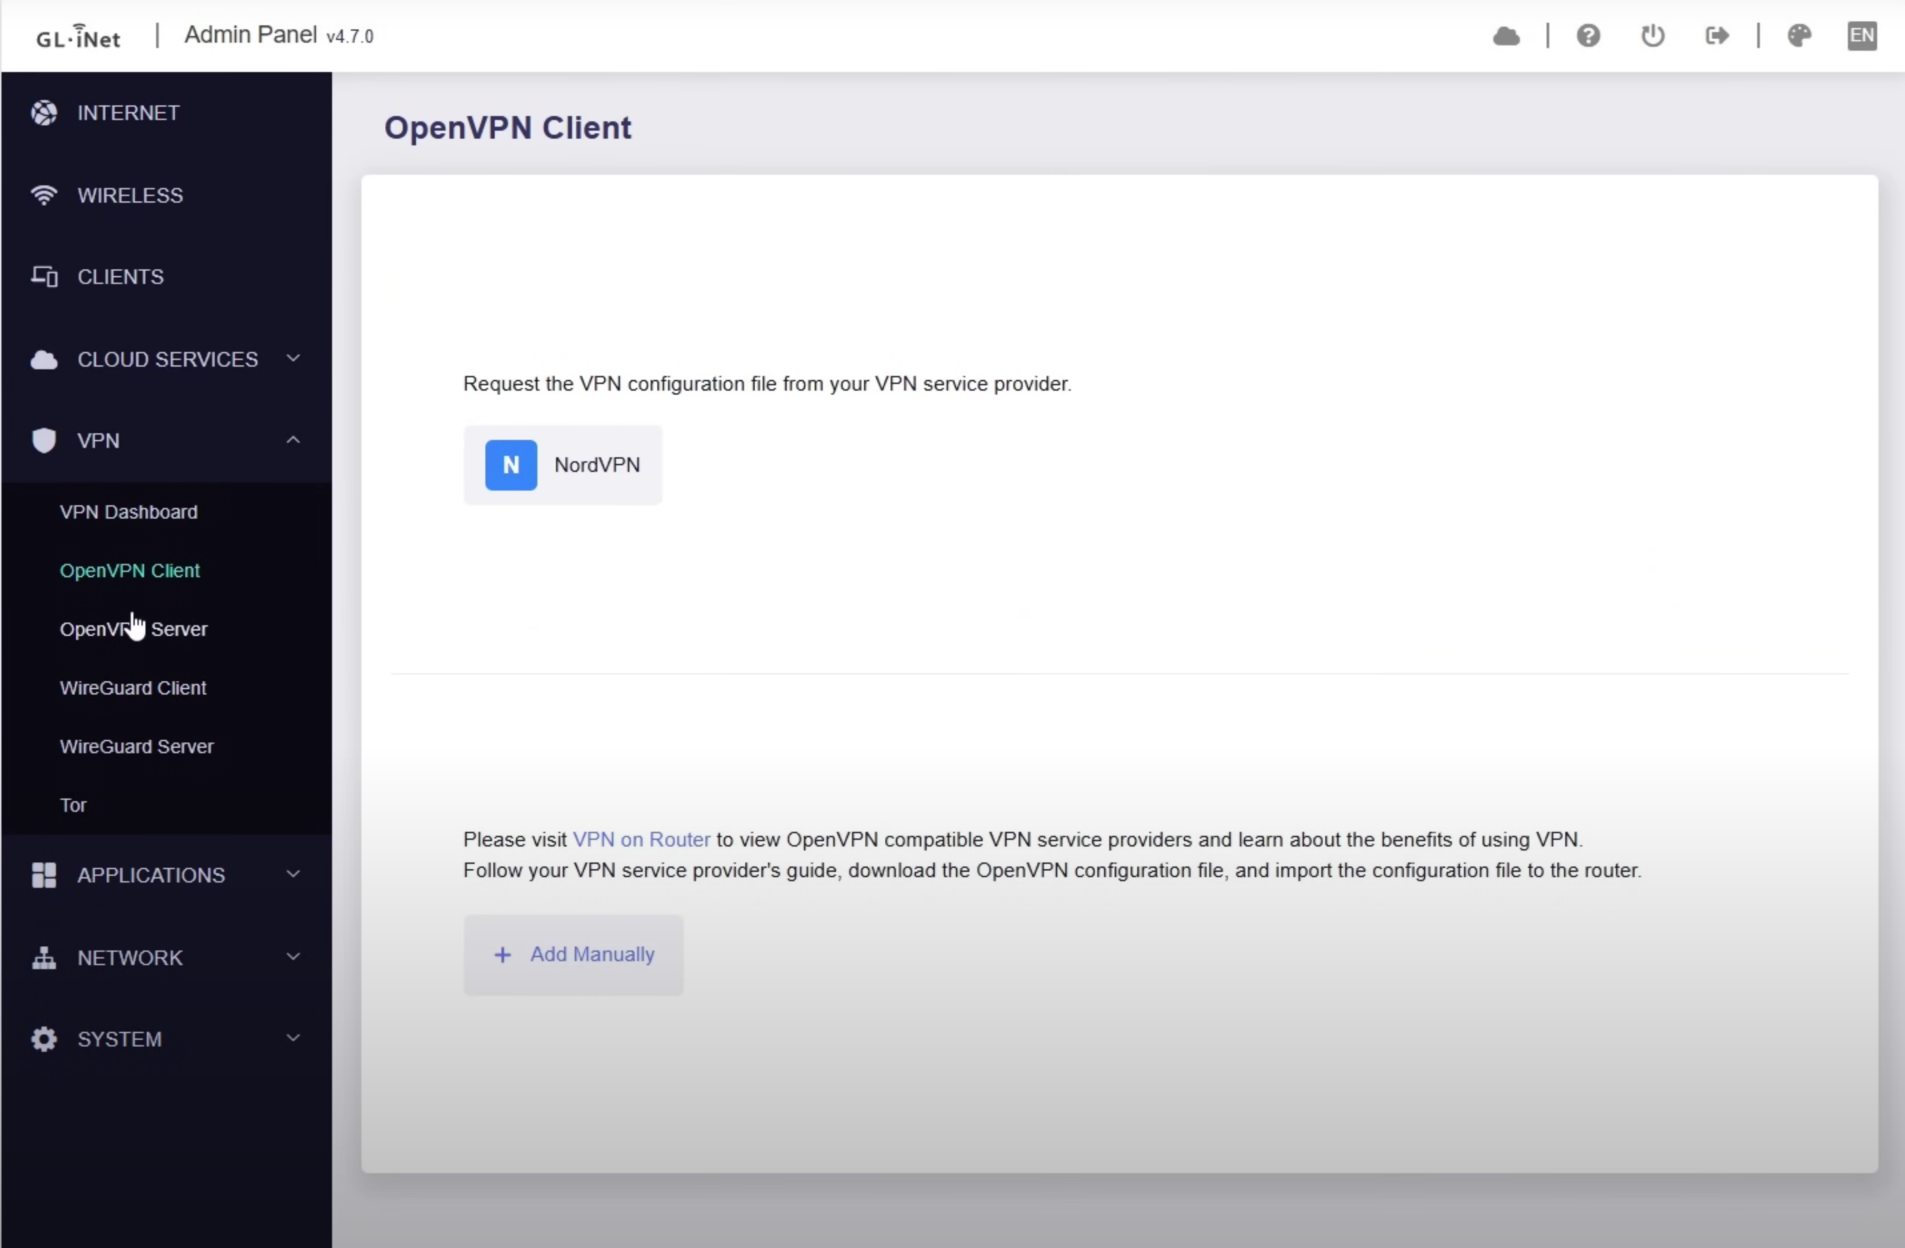Click the Applications grid icon in sidebar
The image size is (1905, 1248).
[44, 875]
